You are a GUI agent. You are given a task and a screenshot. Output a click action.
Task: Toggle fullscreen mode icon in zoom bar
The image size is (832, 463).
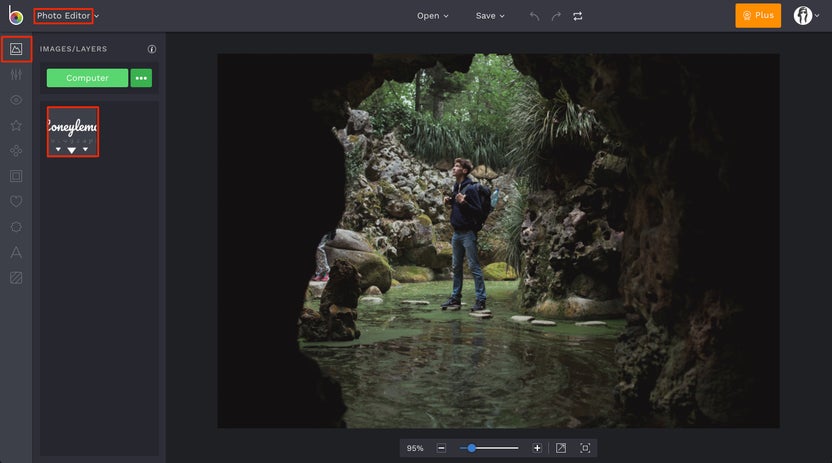pos(585,449)
